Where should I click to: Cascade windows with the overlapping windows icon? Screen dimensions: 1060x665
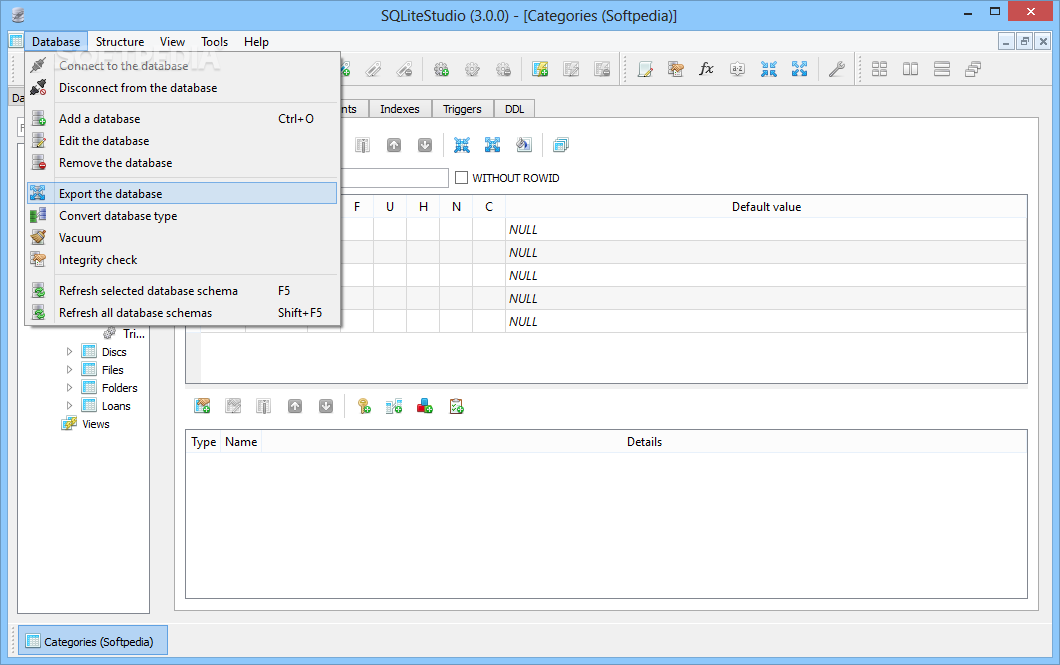pos(973,69)
